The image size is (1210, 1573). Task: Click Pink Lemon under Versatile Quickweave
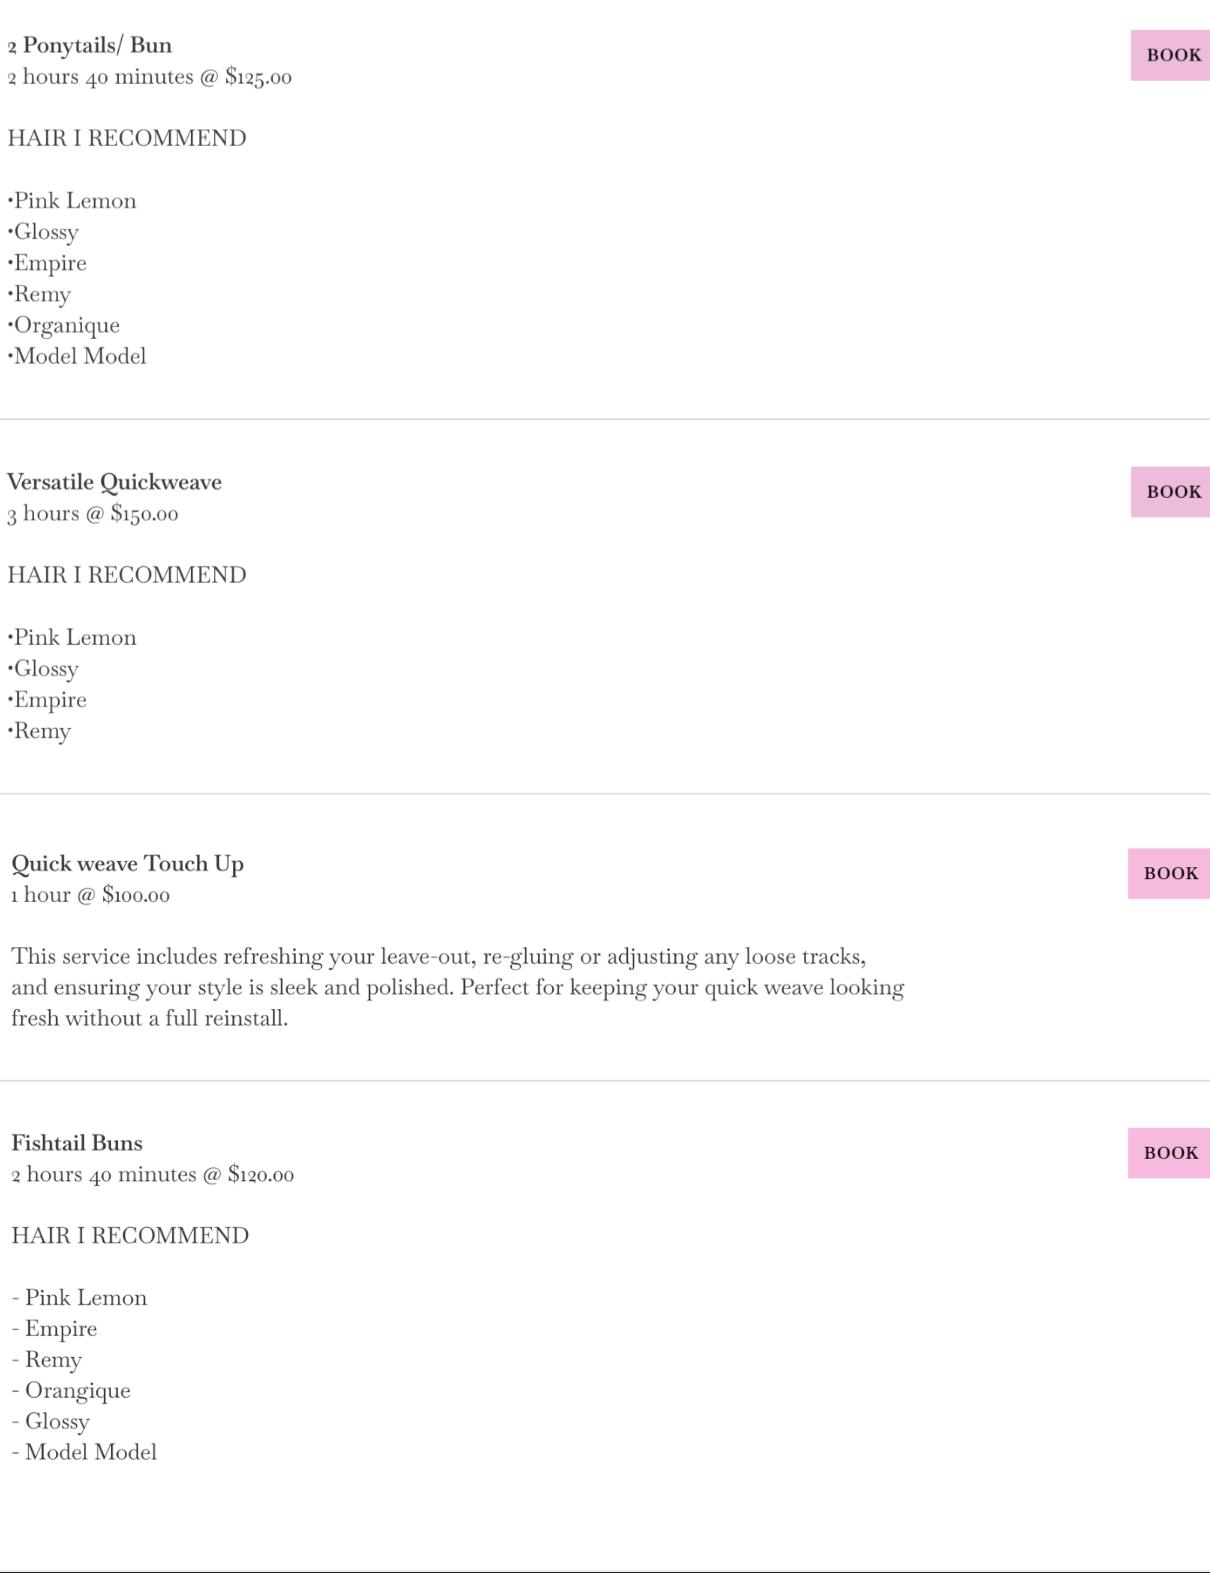[73, 638]
